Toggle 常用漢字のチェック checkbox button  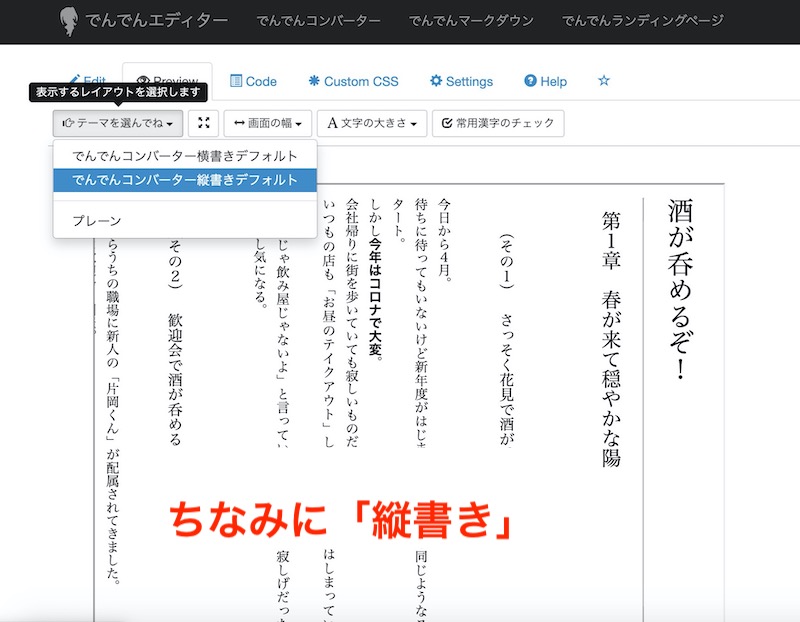[x=498, y=123]
